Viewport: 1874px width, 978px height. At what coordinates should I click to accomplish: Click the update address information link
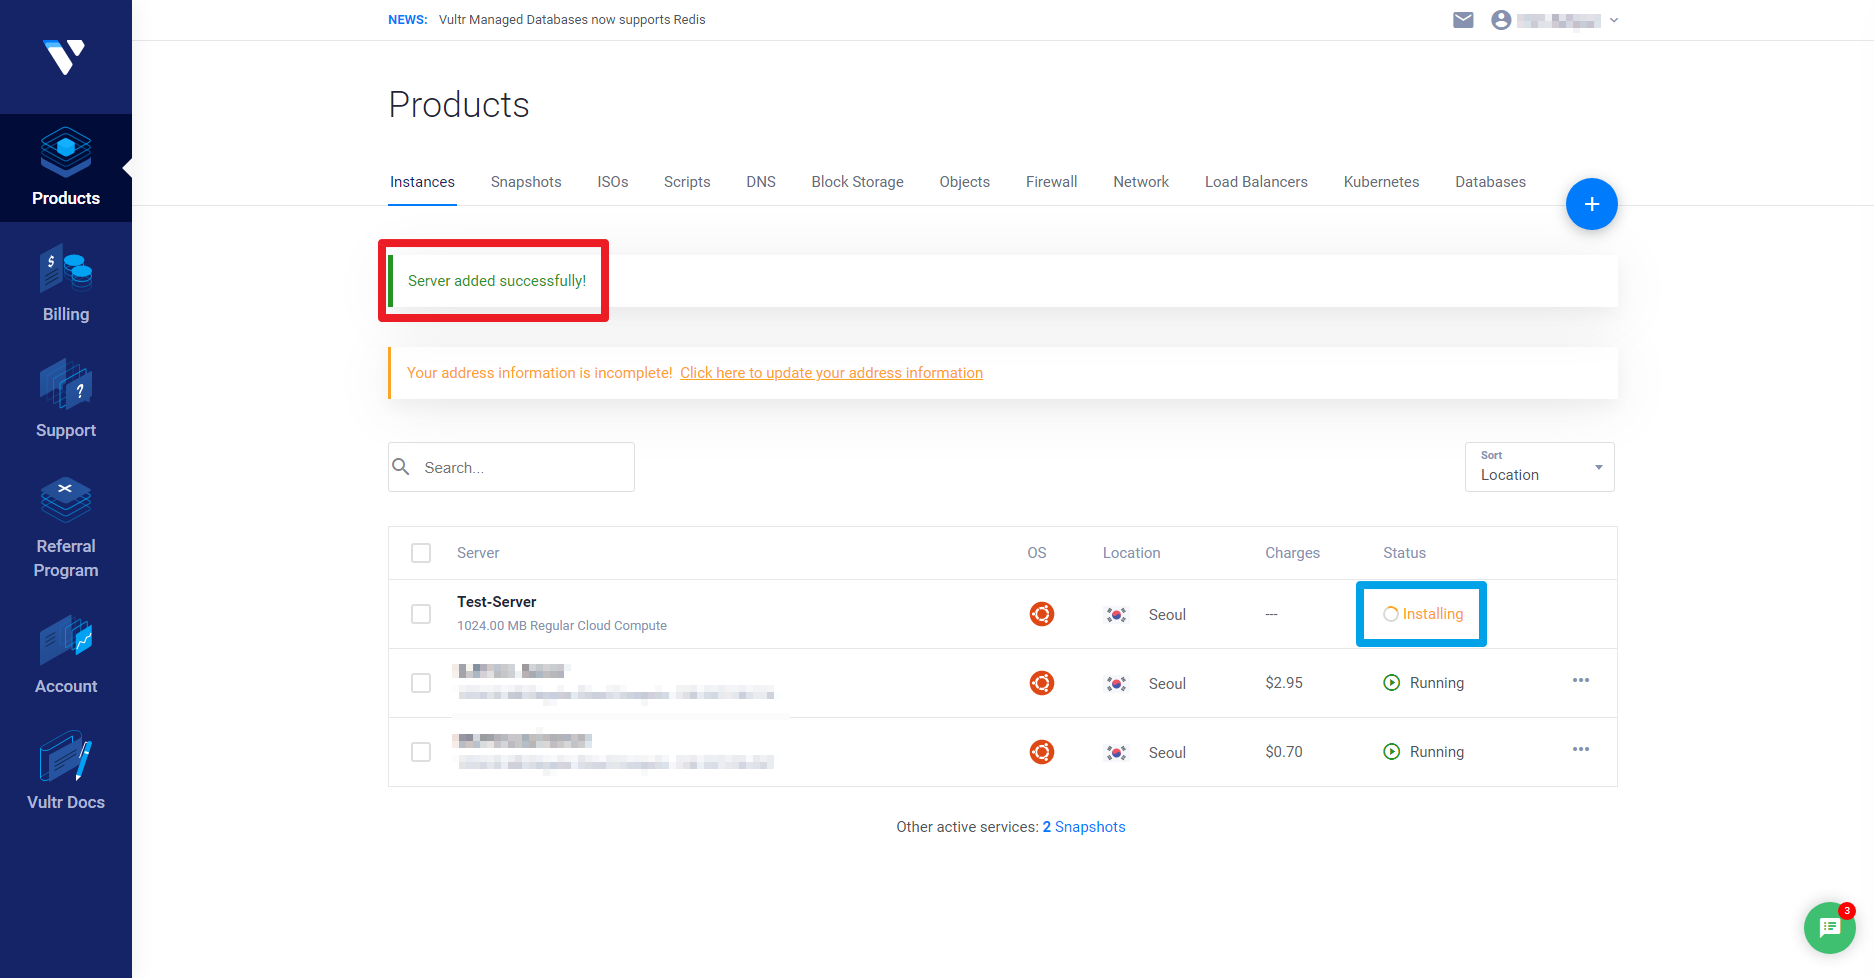pyautogui.click(x=831, y=373)
